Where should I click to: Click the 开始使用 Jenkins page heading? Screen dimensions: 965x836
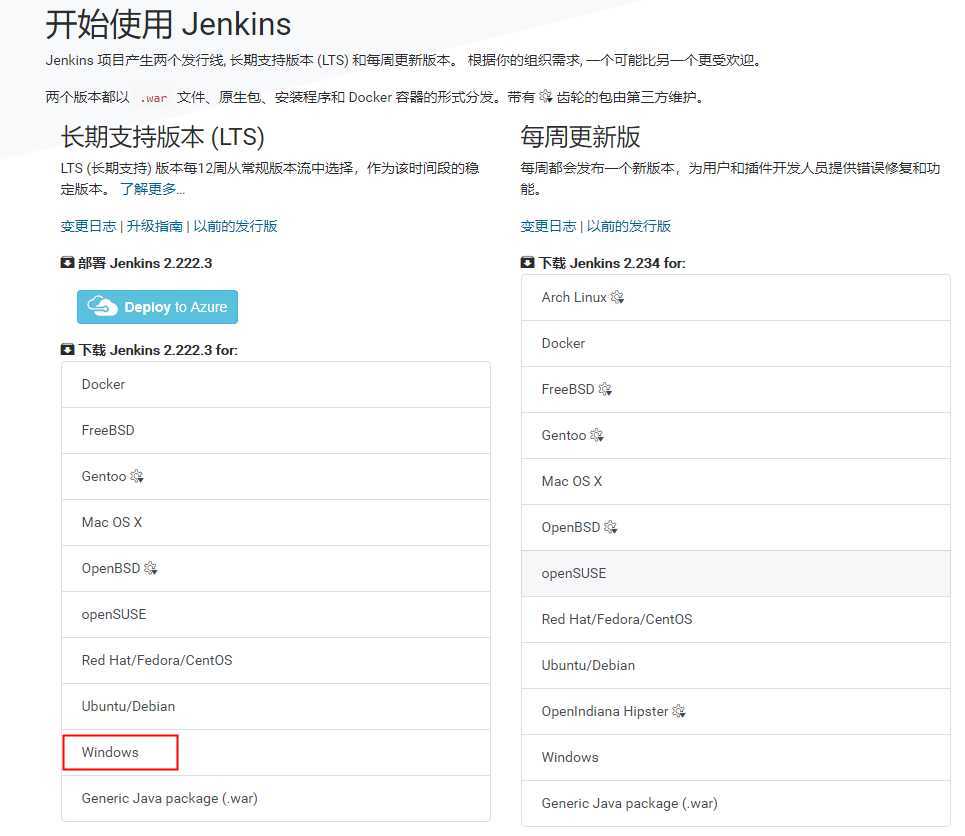[168, 25]
